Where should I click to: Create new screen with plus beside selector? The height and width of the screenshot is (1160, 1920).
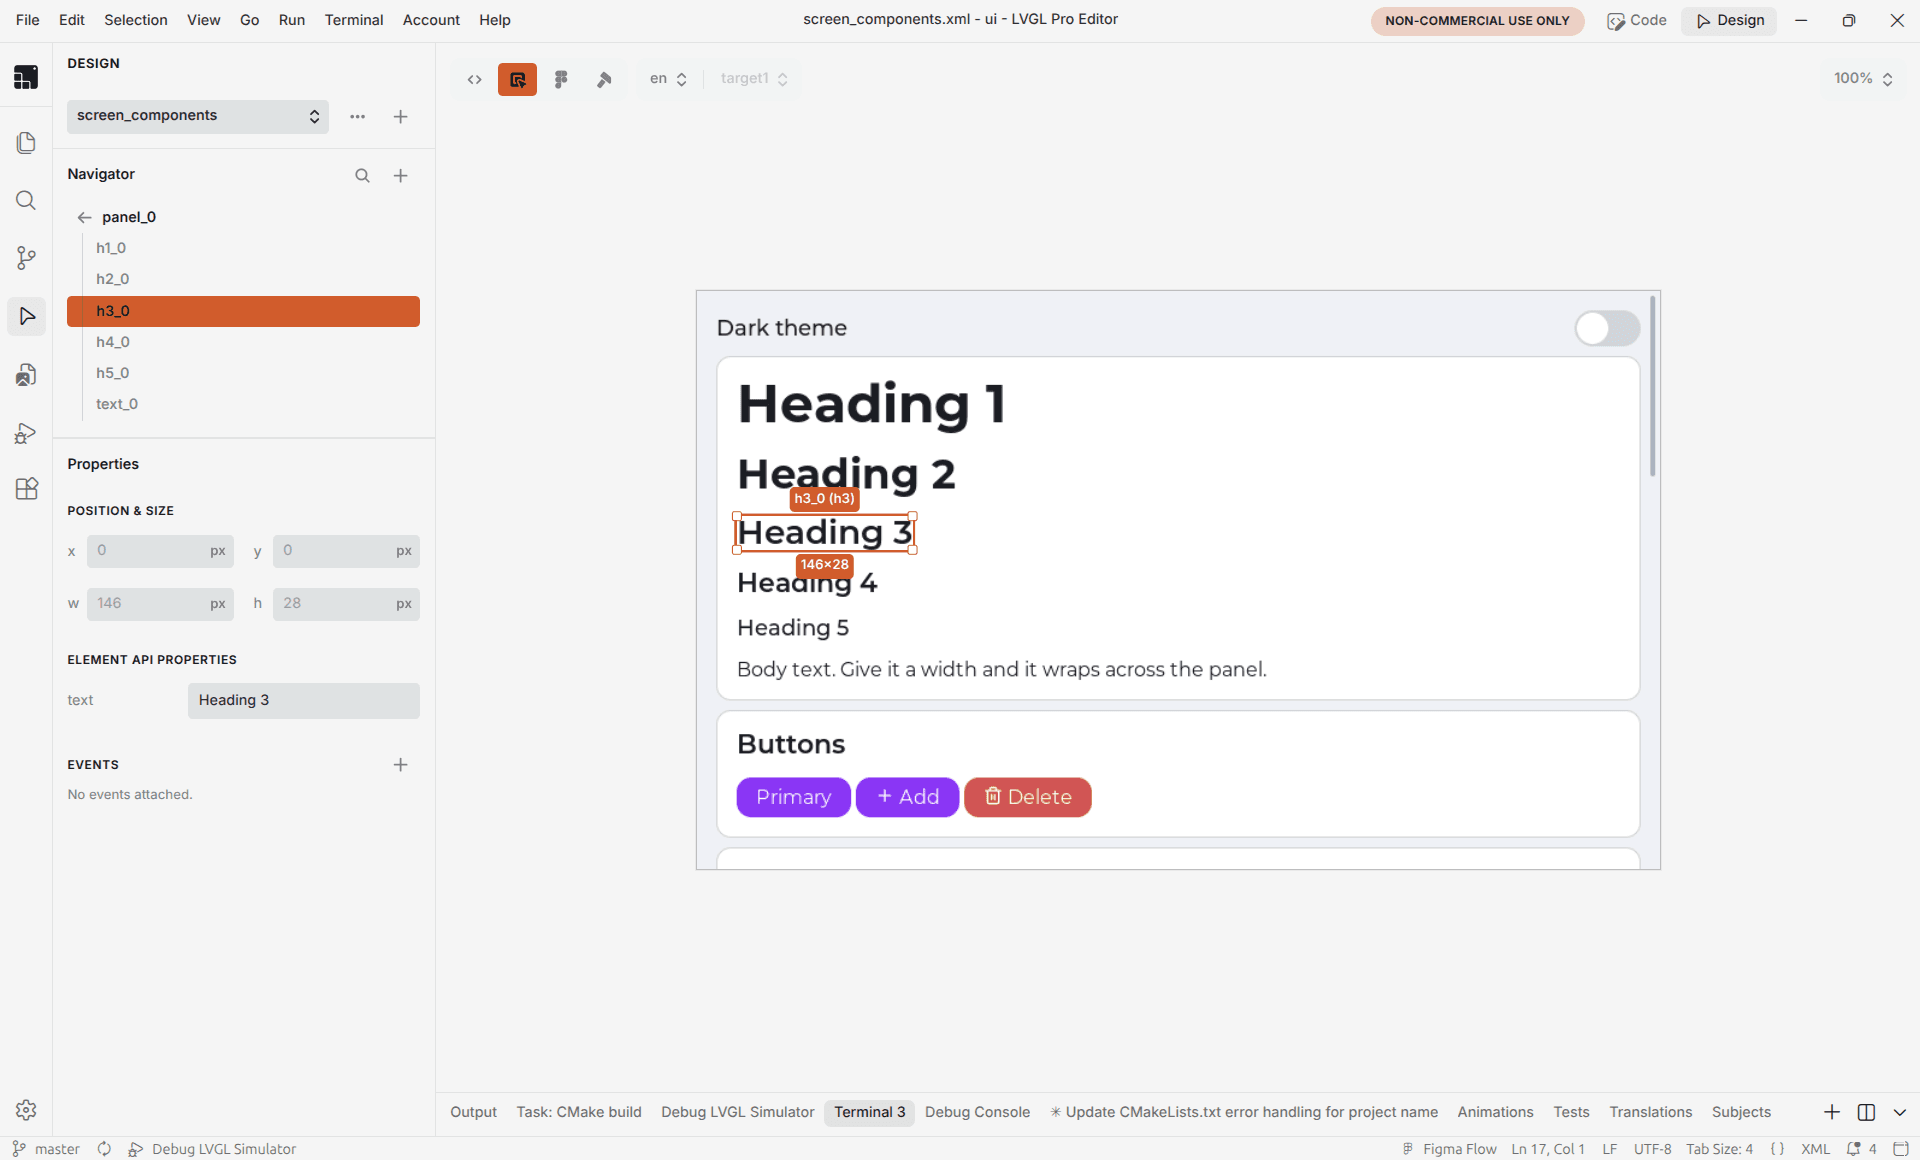click(400, 117)
